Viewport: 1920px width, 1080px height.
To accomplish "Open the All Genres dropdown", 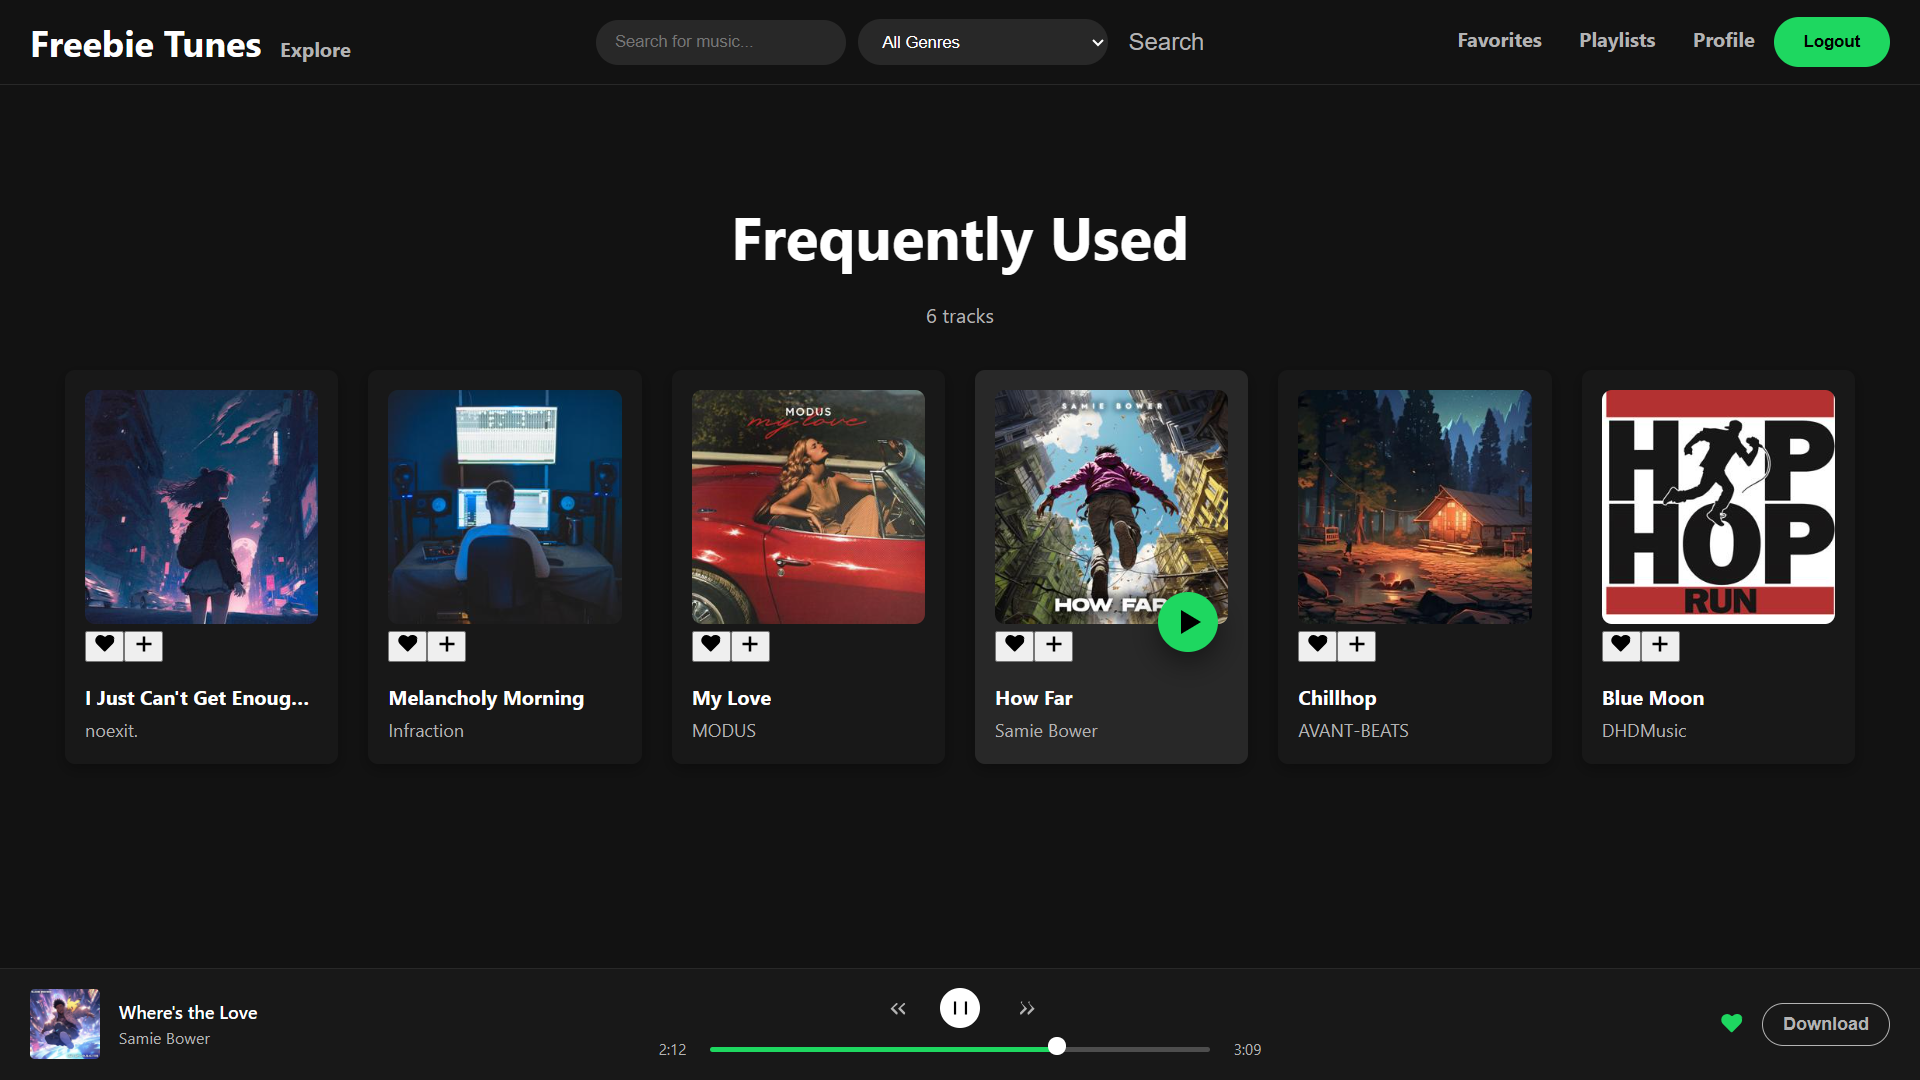I will (983, 42).
